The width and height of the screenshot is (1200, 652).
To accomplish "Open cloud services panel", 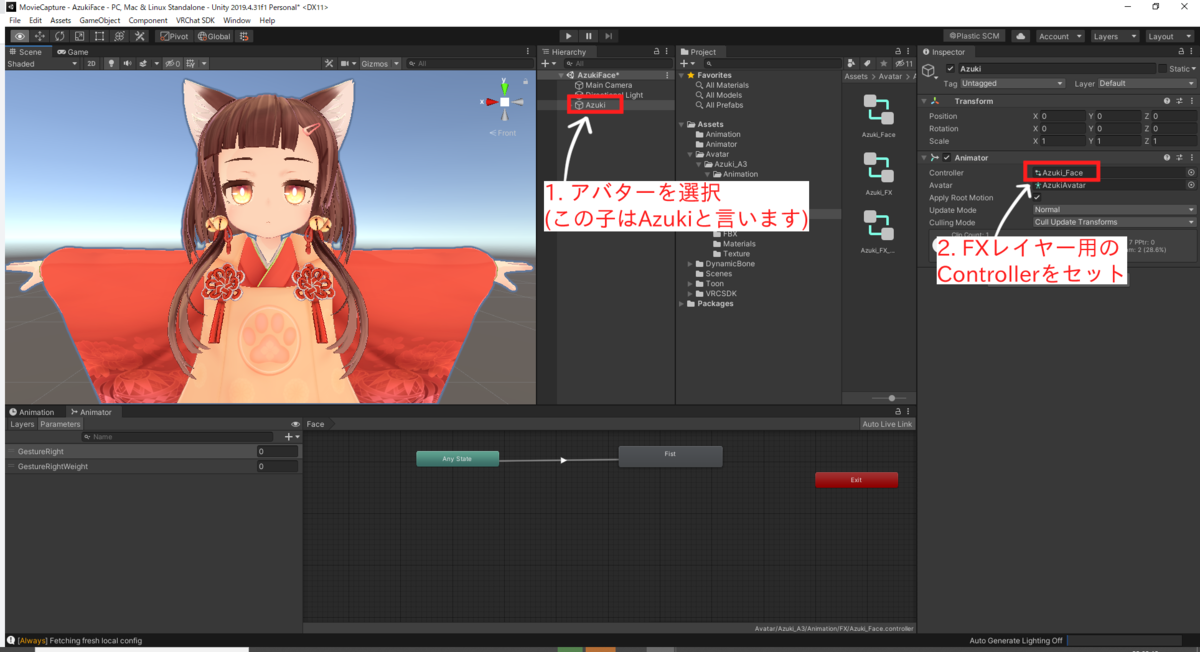I will (1020, 36).
